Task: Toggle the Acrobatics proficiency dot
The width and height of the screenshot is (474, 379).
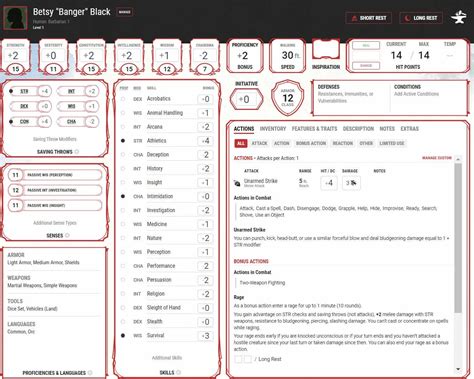Action: pyautogui.click(x=123, y=99)
